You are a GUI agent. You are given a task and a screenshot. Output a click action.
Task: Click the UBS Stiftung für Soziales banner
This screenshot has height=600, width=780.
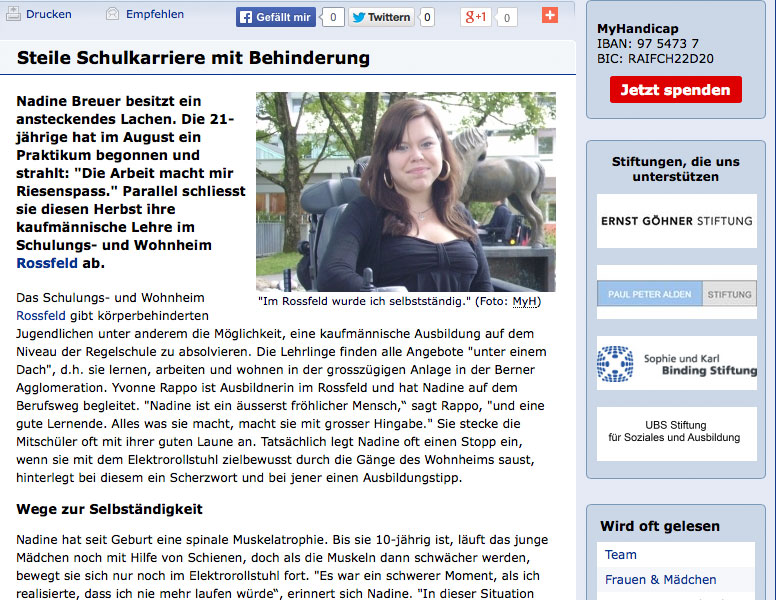pos(677,431)
